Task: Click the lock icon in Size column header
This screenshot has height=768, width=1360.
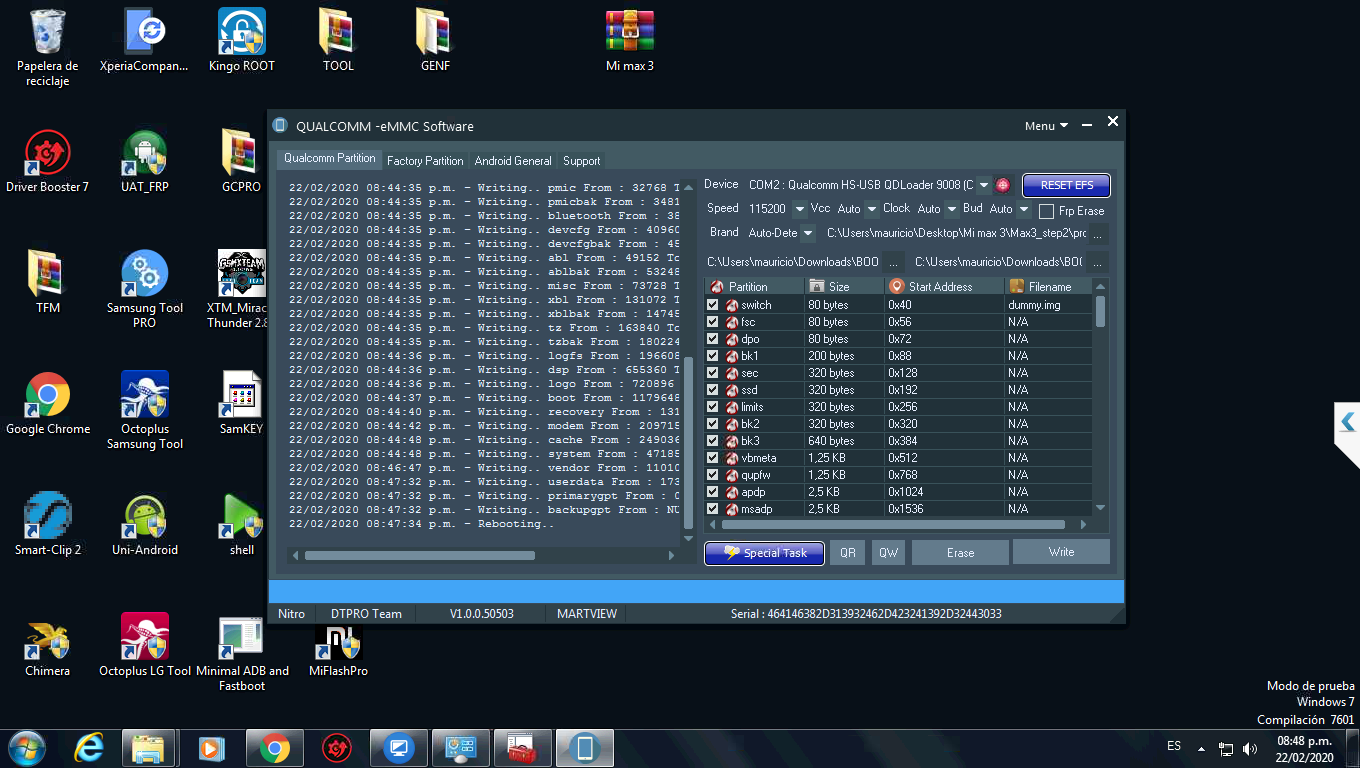Action: pyautogui.click(x=817, y=287)
